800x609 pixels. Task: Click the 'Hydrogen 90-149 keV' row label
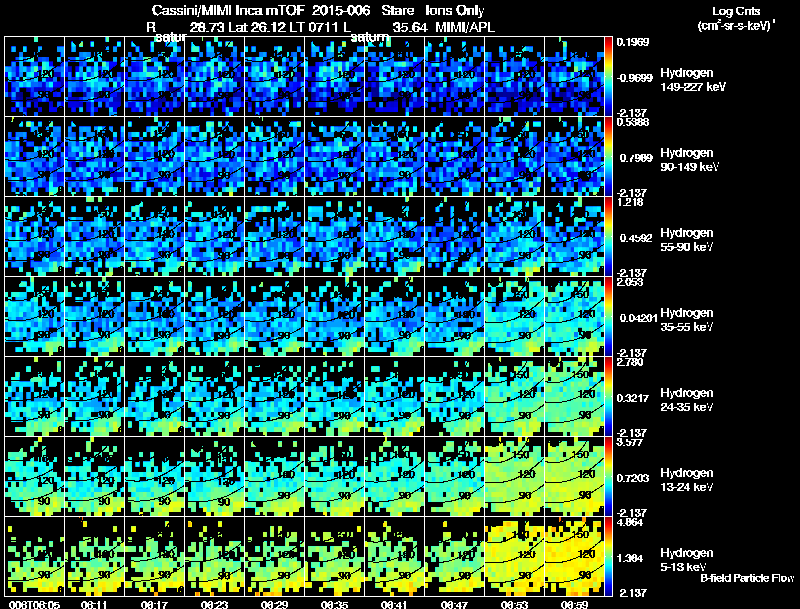(690, 160)
